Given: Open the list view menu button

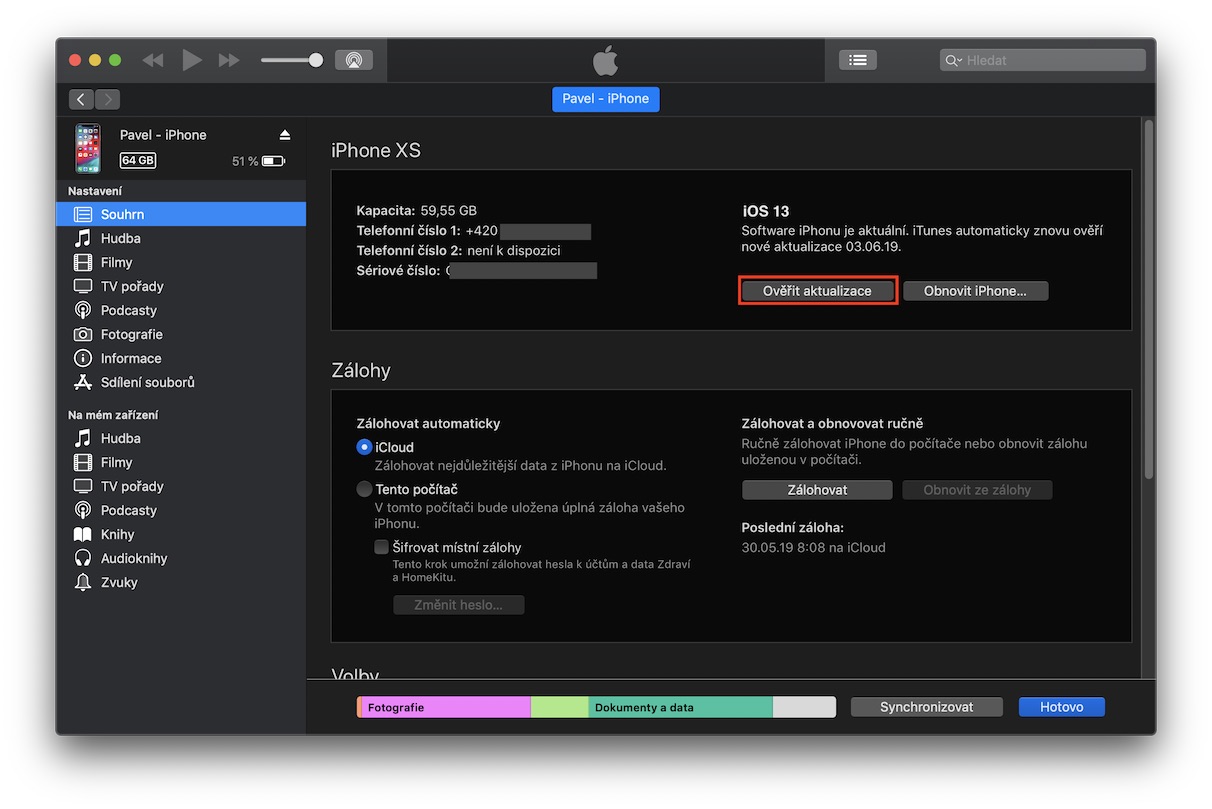Looking at the screenshot, I should click(858, 60).
